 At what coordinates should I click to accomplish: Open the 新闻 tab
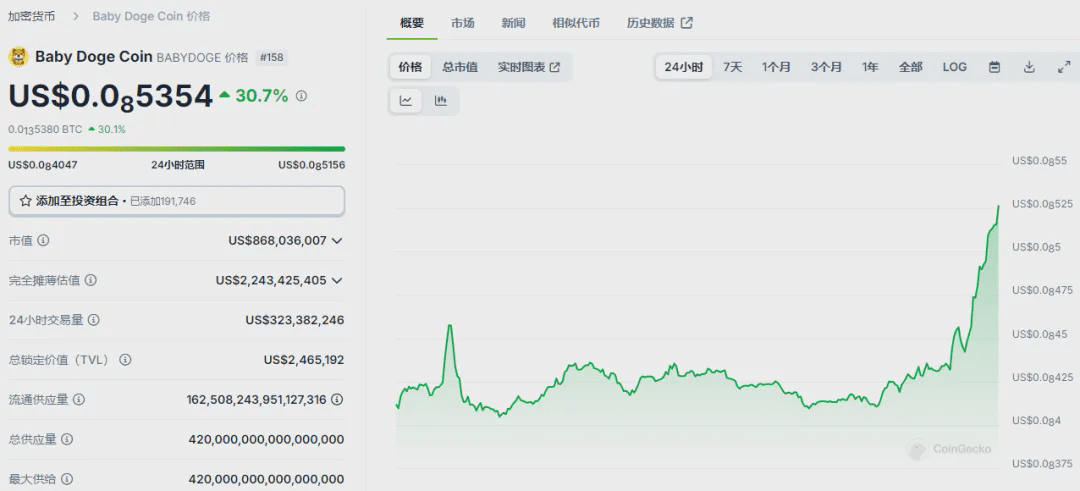[x=513, y=23]
